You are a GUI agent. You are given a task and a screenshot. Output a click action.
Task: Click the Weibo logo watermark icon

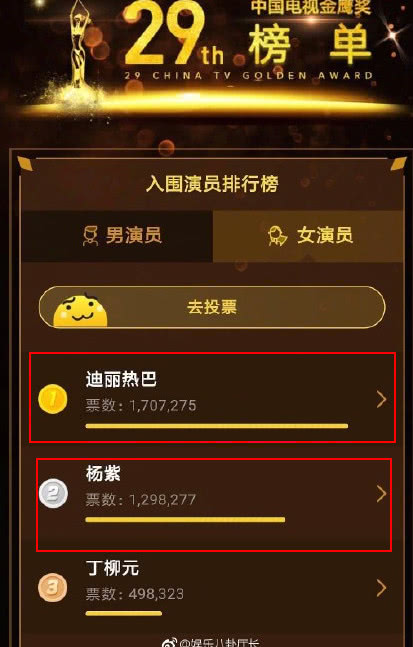(x=169, y=643)
